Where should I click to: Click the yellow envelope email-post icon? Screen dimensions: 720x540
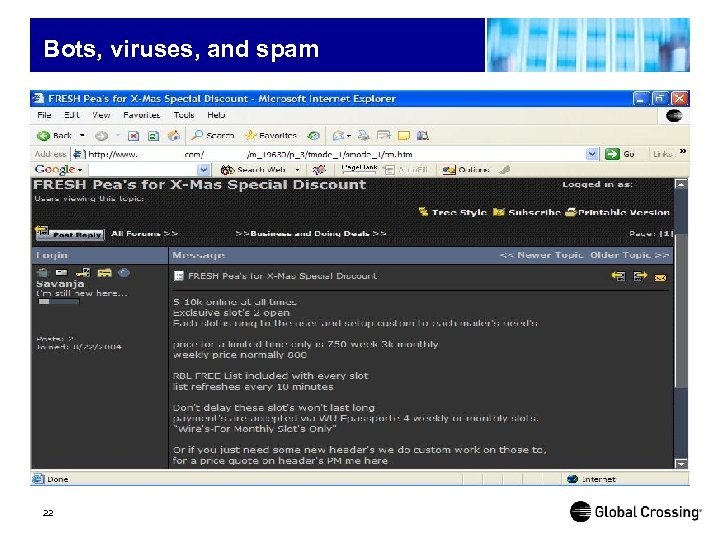click(x=660, y=277)
